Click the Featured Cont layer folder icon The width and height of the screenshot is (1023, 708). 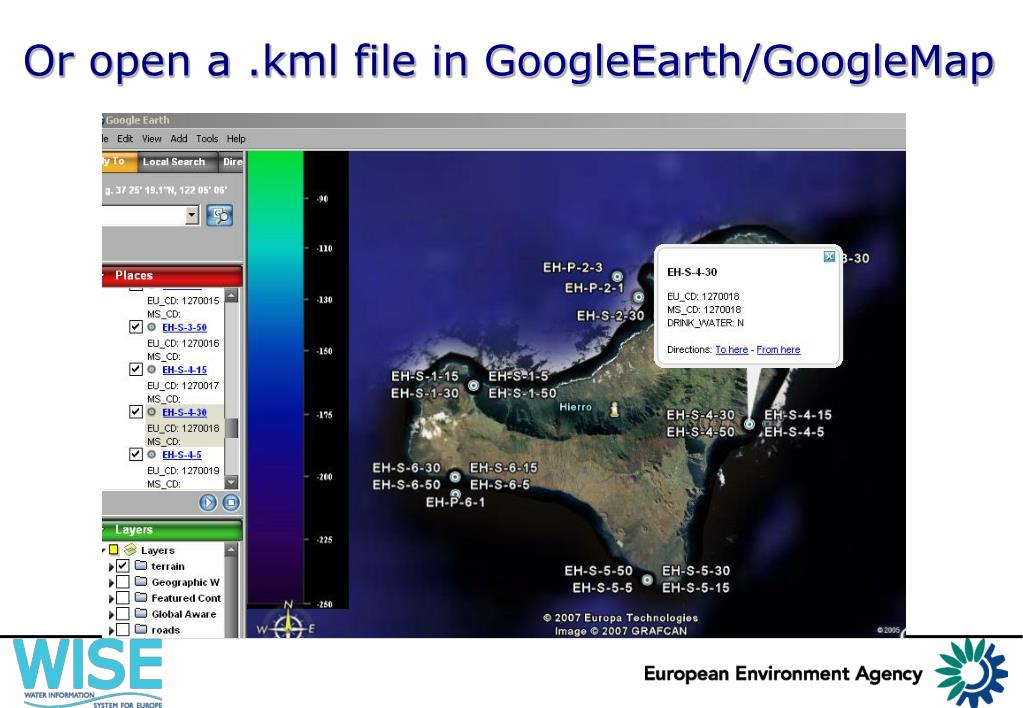pyautogui.click(x=141, y=597)
